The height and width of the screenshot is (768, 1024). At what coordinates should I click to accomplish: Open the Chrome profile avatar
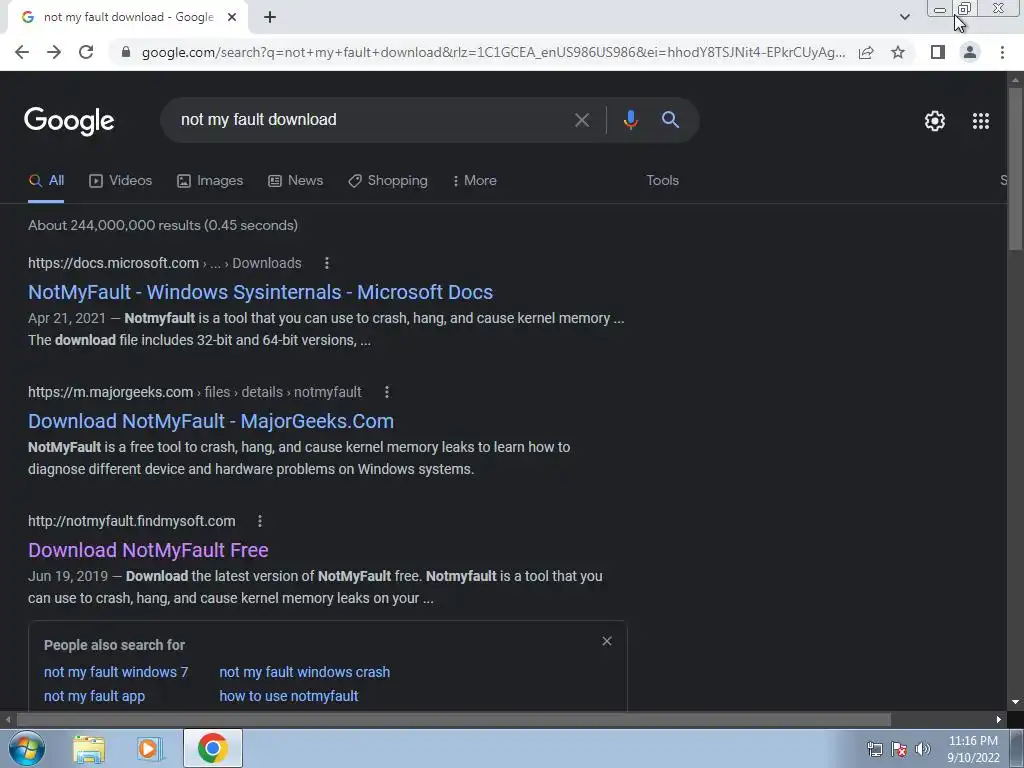pyautogui.click(x=970, y=52)
